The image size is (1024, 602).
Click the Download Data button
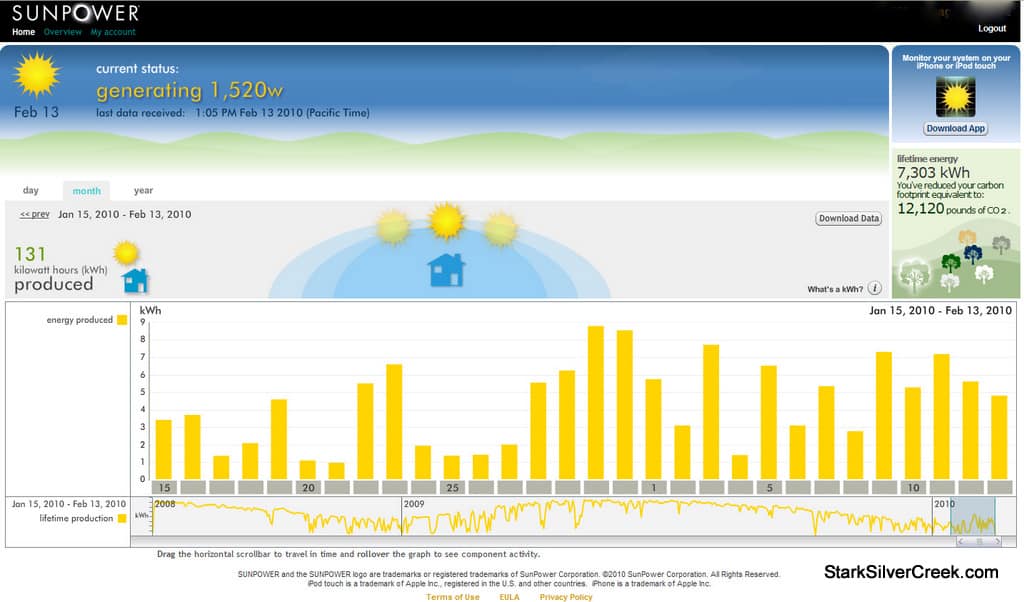[x=848, y=218]
